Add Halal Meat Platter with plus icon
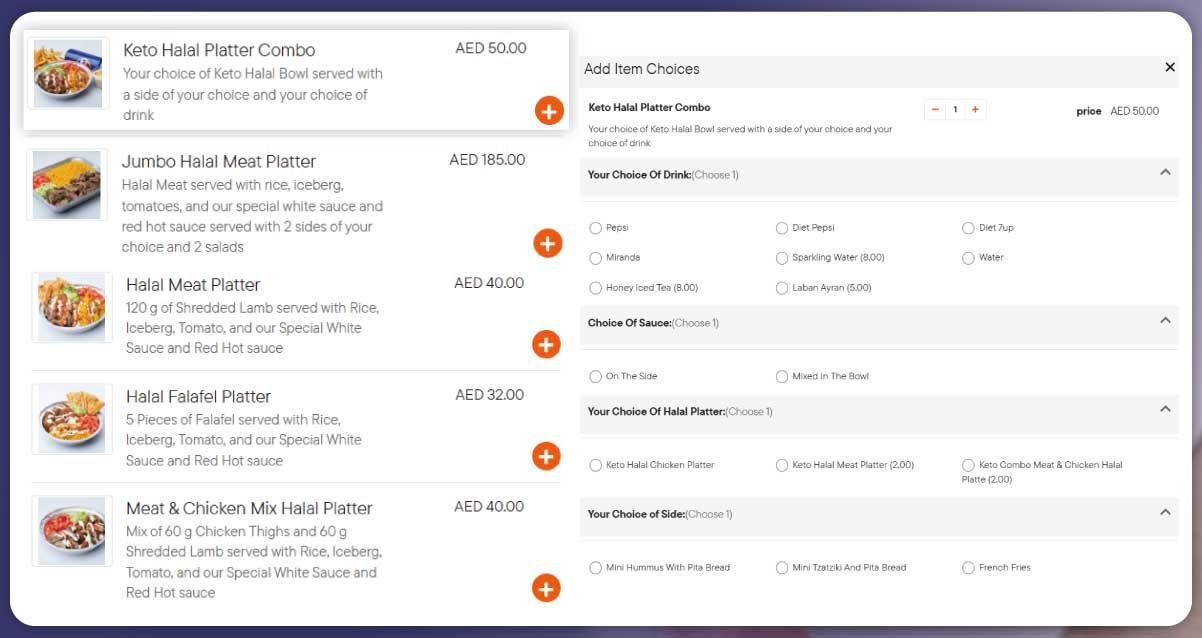 tap(546, 345)
